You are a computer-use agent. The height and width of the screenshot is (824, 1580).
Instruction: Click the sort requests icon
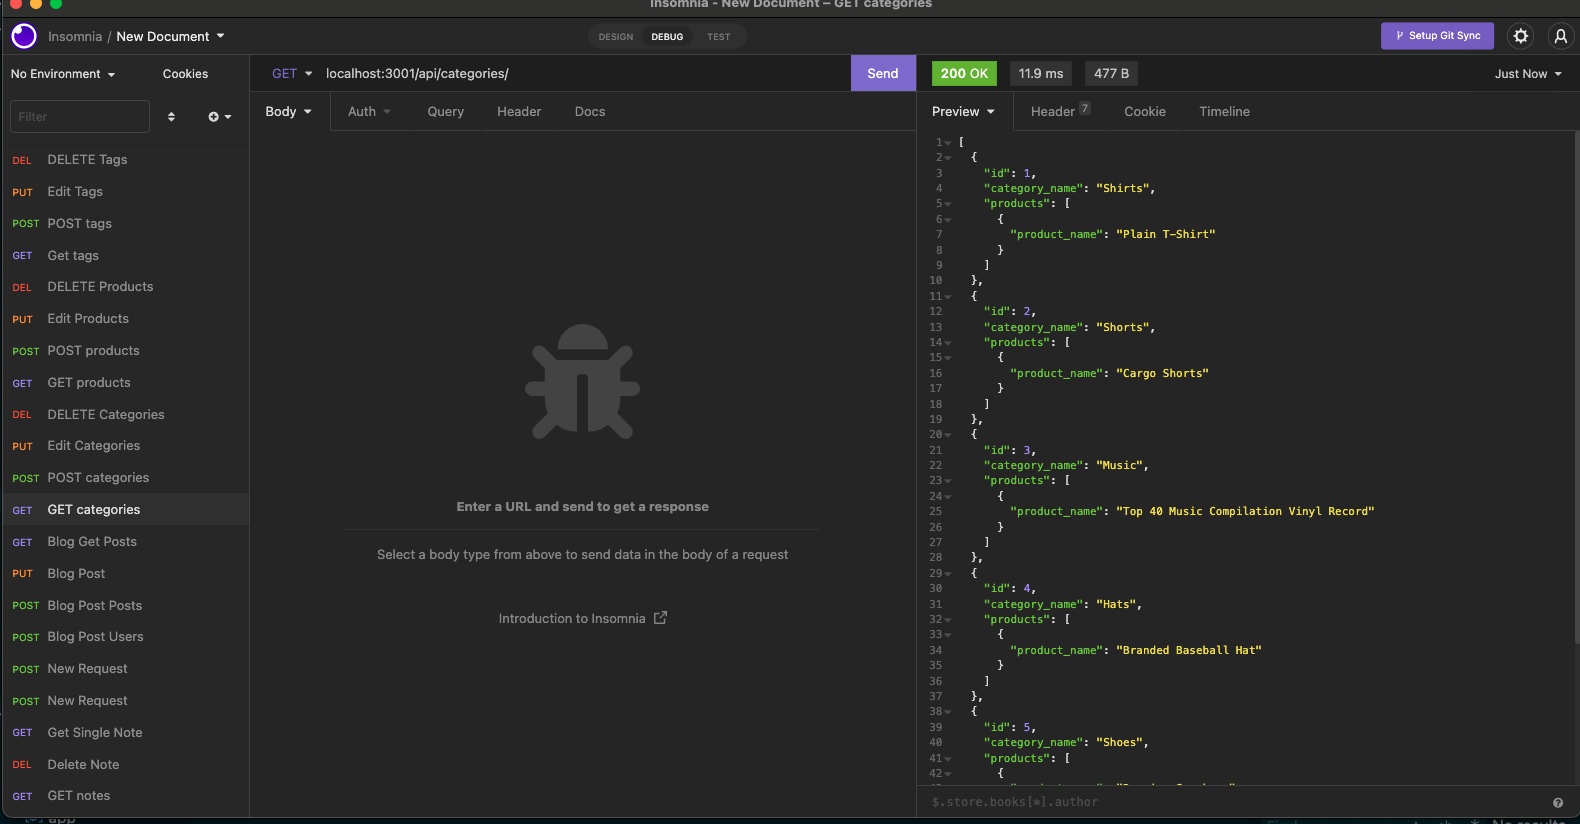click(x=171, y=117)
